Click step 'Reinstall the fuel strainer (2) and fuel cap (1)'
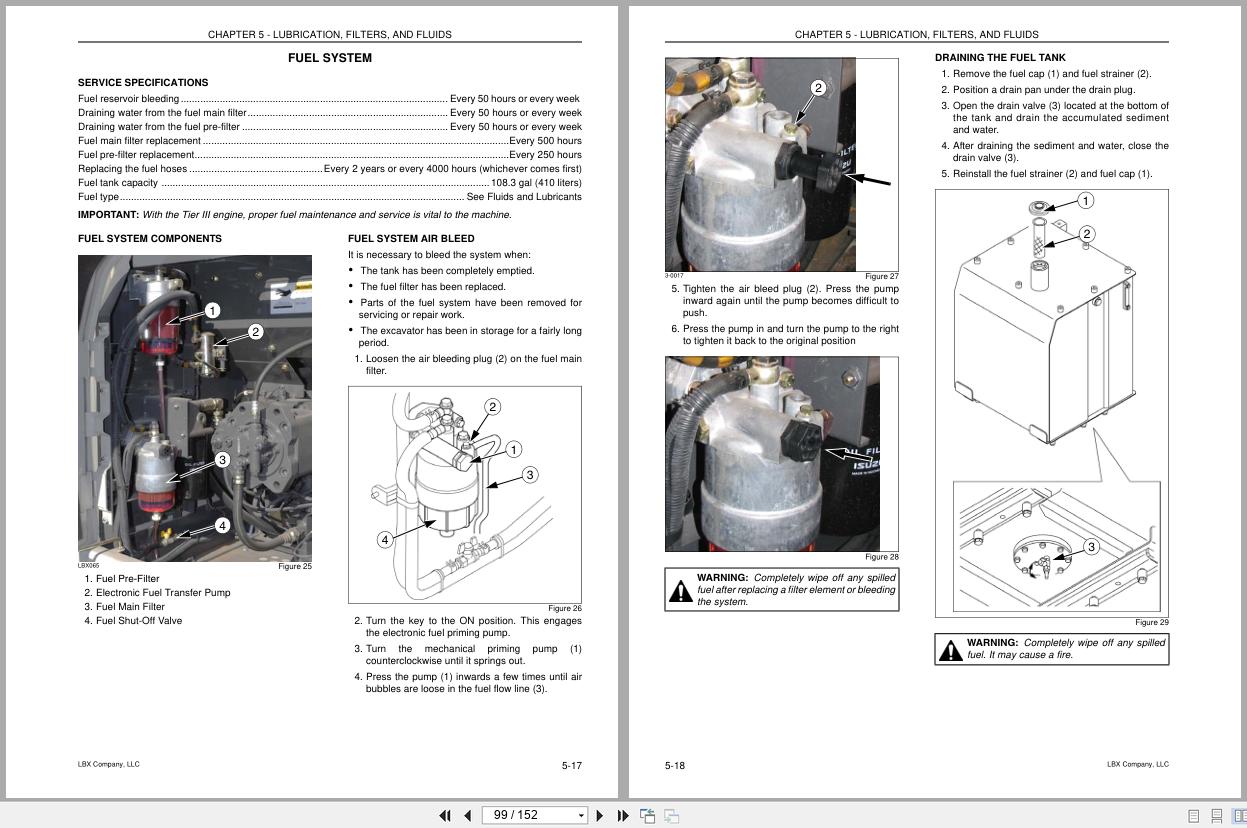The height and width of the screenshot is (828, 1247). tap(1047, 174)
